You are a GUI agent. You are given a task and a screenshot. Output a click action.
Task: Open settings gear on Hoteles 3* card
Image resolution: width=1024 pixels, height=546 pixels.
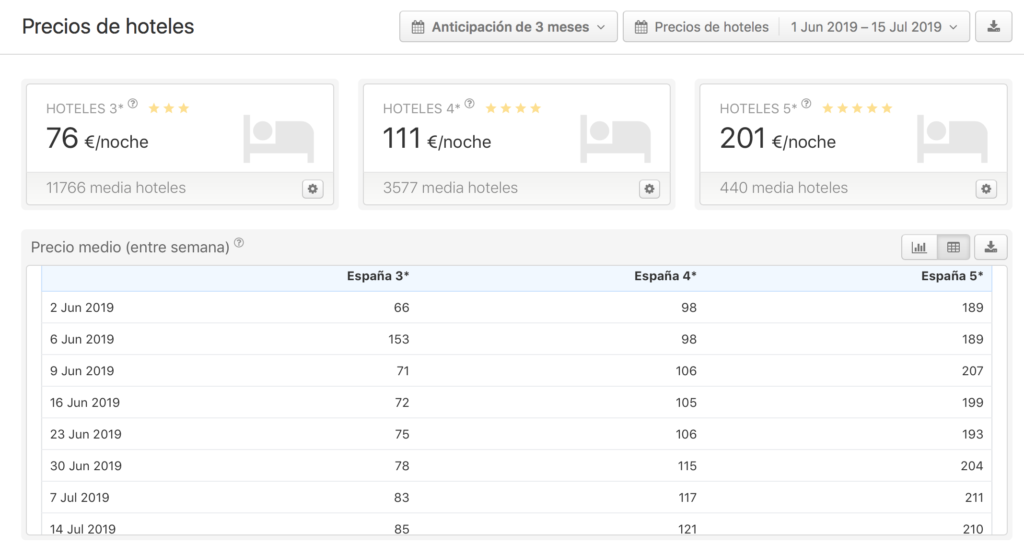click(x=313, y=189)
